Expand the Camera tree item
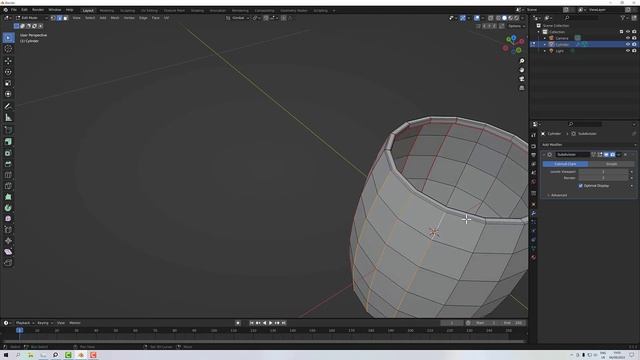640x360 pixels. click(545, 38)
